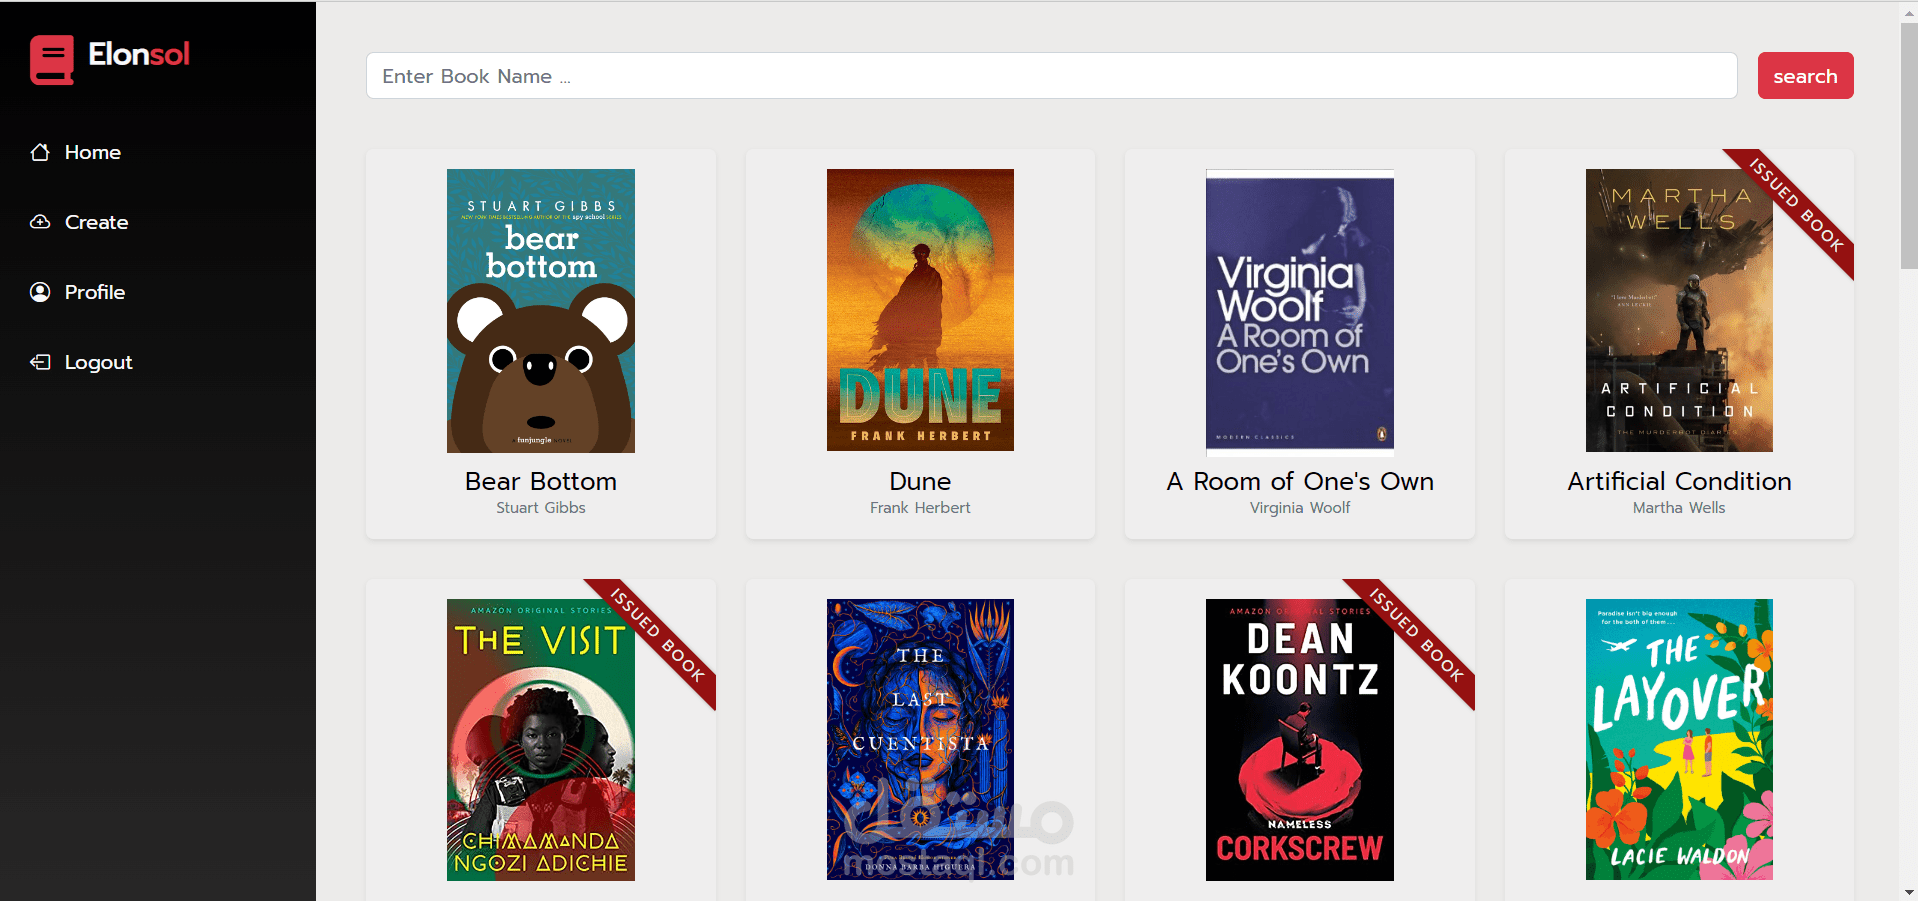Open the Dean Koontz Corkscrew cover
Viewport: 1918px width, 901px height.
tap(1300, 740)
